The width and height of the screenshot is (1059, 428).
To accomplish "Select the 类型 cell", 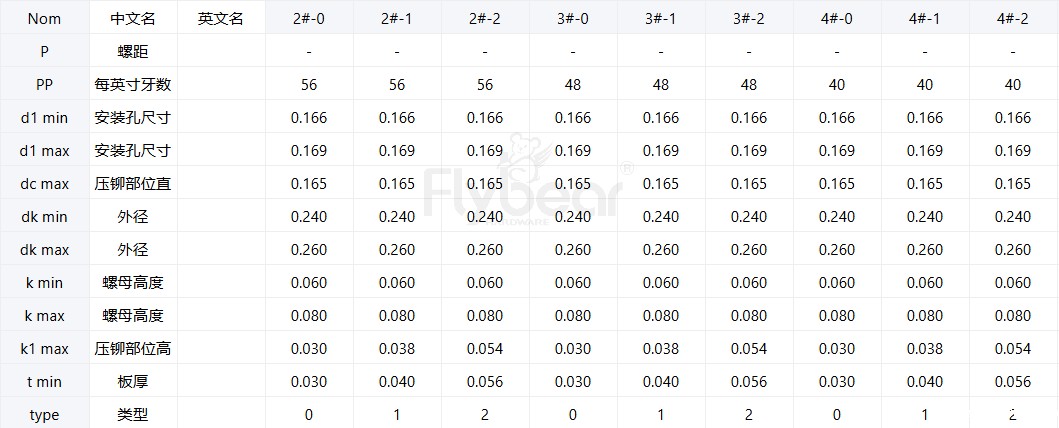I will [x=133, y=415].
